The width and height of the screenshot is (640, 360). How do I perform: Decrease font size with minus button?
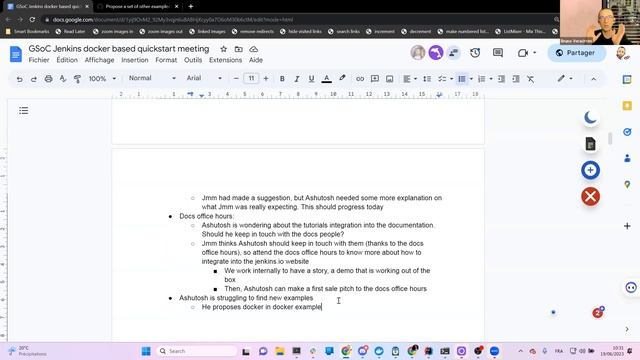click(236, 78)
